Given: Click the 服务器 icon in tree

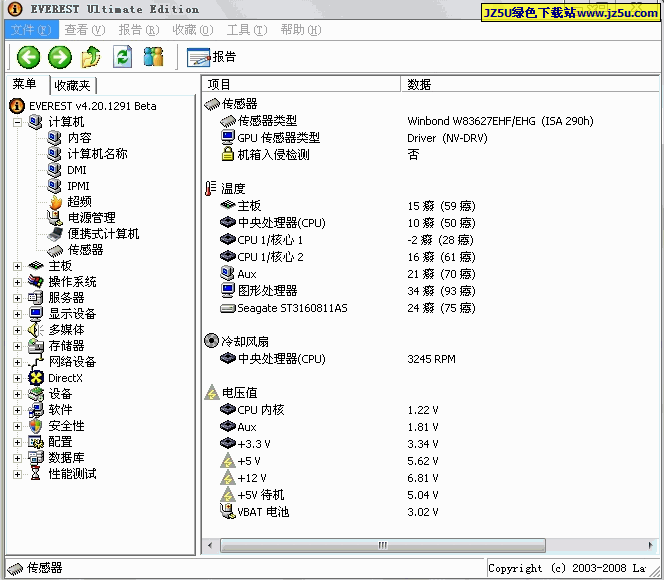Looking at the screenshot, I should [x=36, y=298].
